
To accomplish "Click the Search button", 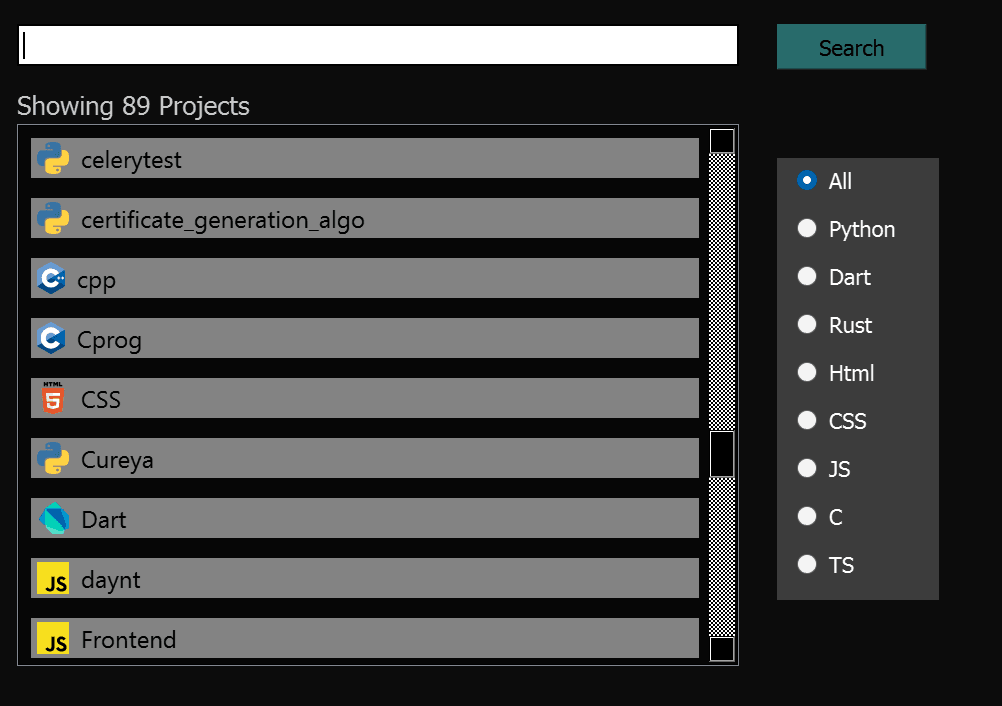I will coord(851,47).
